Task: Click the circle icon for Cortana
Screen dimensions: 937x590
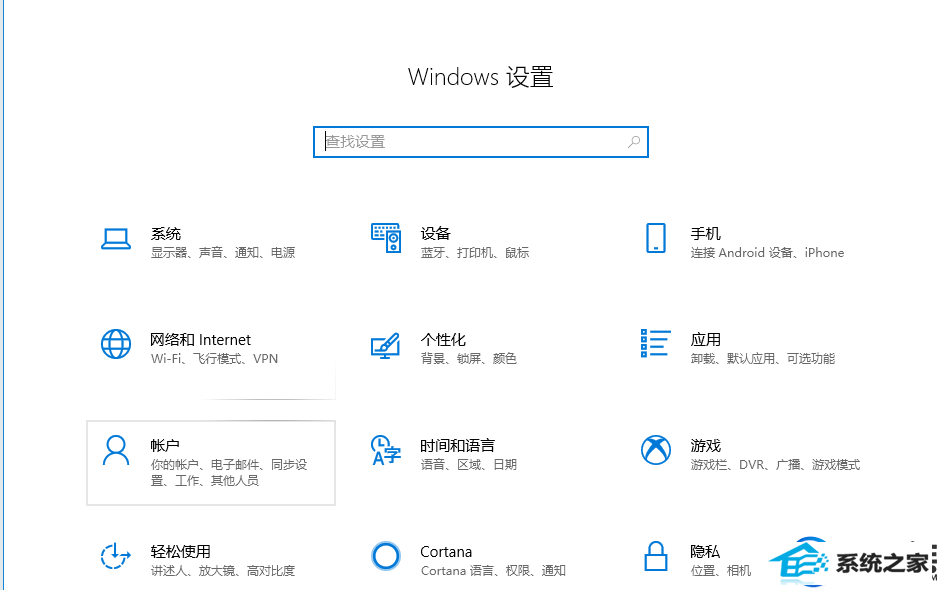Action: coord(385,556)
